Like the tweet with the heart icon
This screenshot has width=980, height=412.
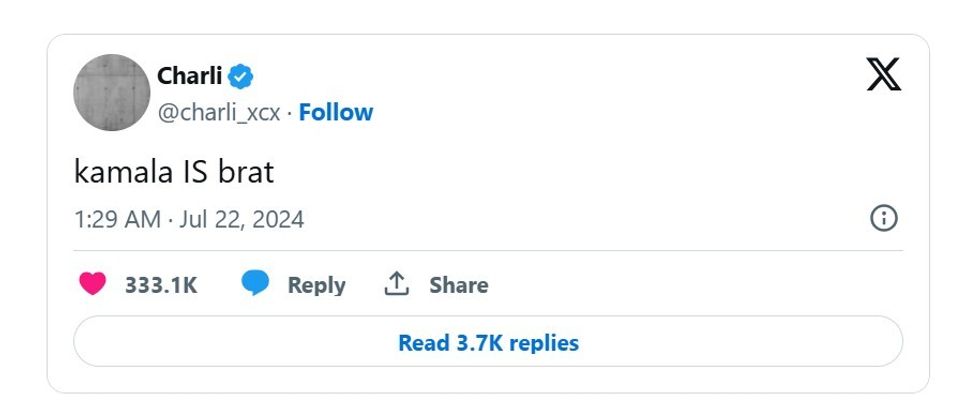pyautogui.click(x=93, y=285)
